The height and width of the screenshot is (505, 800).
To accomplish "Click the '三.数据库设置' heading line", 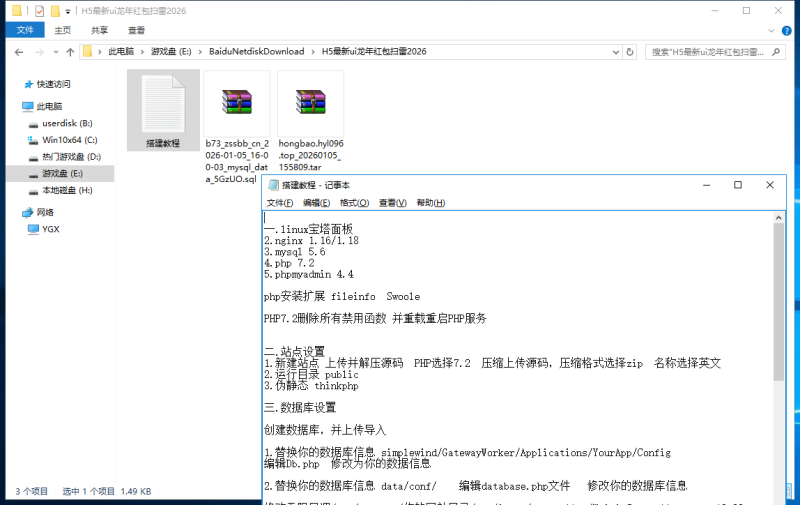I will click(x=300, y=408).
